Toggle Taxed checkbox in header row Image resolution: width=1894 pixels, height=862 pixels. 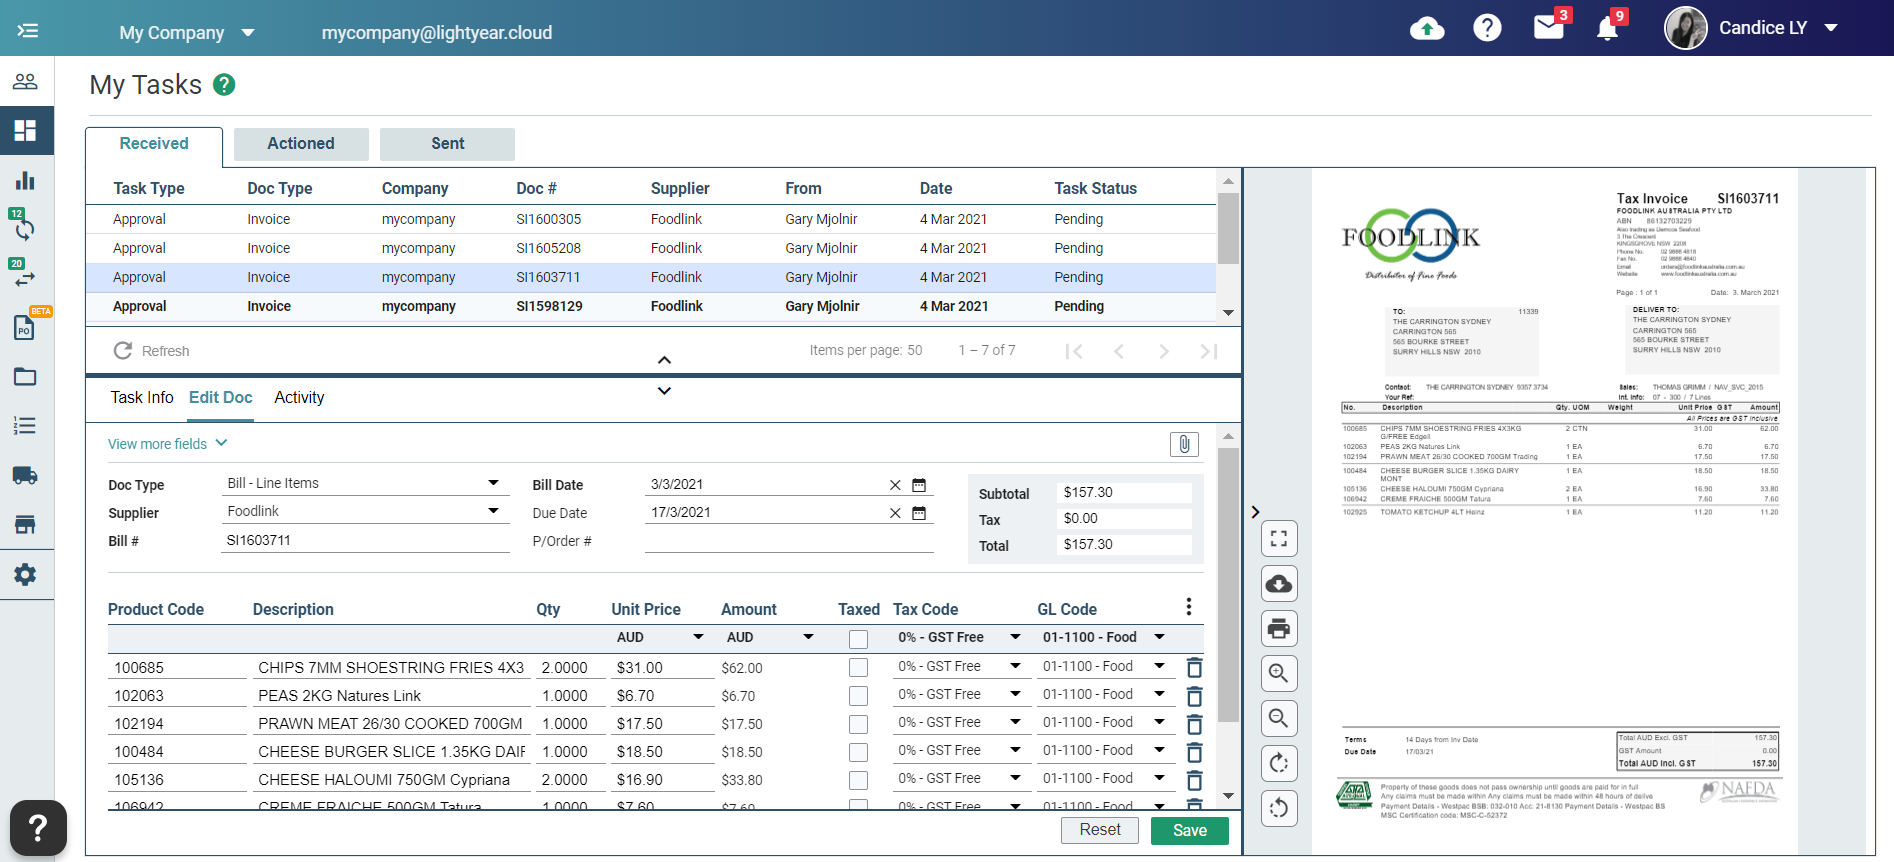tap(858, 639)
